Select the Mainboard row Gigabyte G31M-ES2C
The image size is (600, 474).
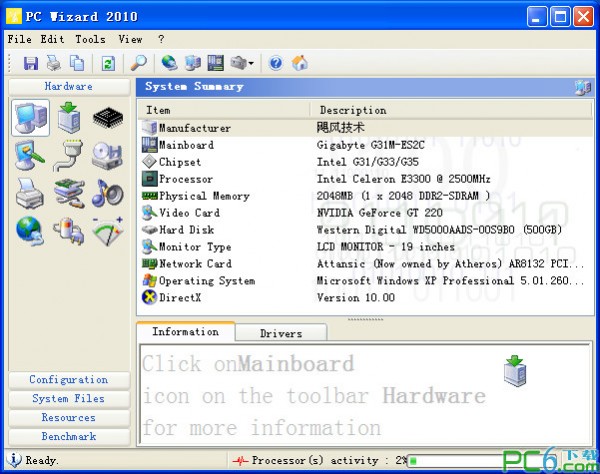click(x=365, y=145)
